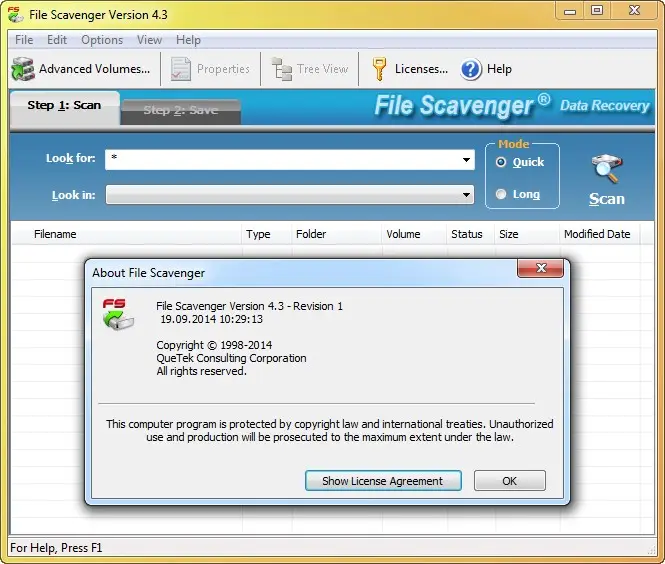
Task: Sort by Type column header
Action: [267, 234]
